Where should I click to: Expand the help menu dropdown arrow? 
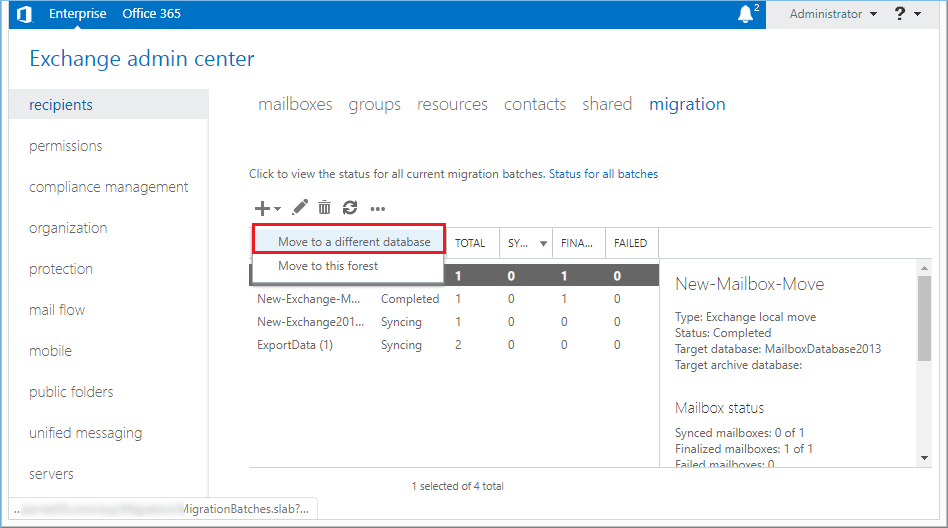(x=918, y=14)
